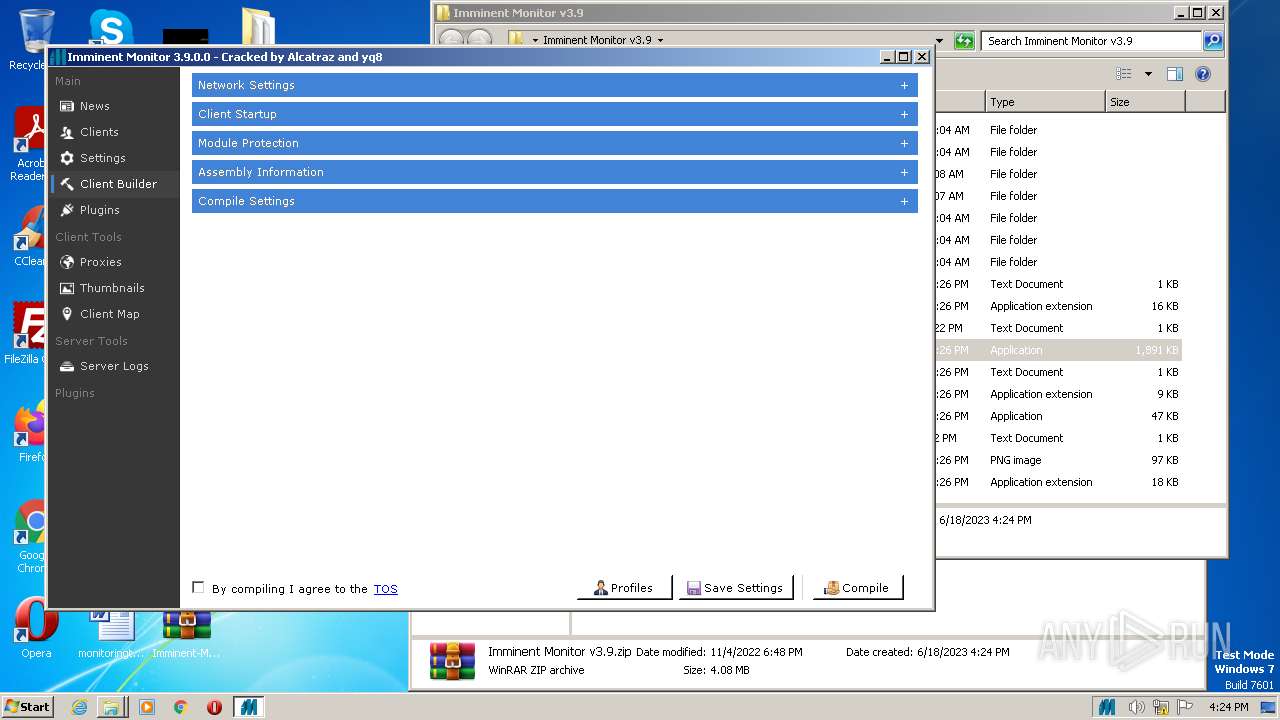
Task: Open Opera from the taskbar
Action: (x=214, y=707)
